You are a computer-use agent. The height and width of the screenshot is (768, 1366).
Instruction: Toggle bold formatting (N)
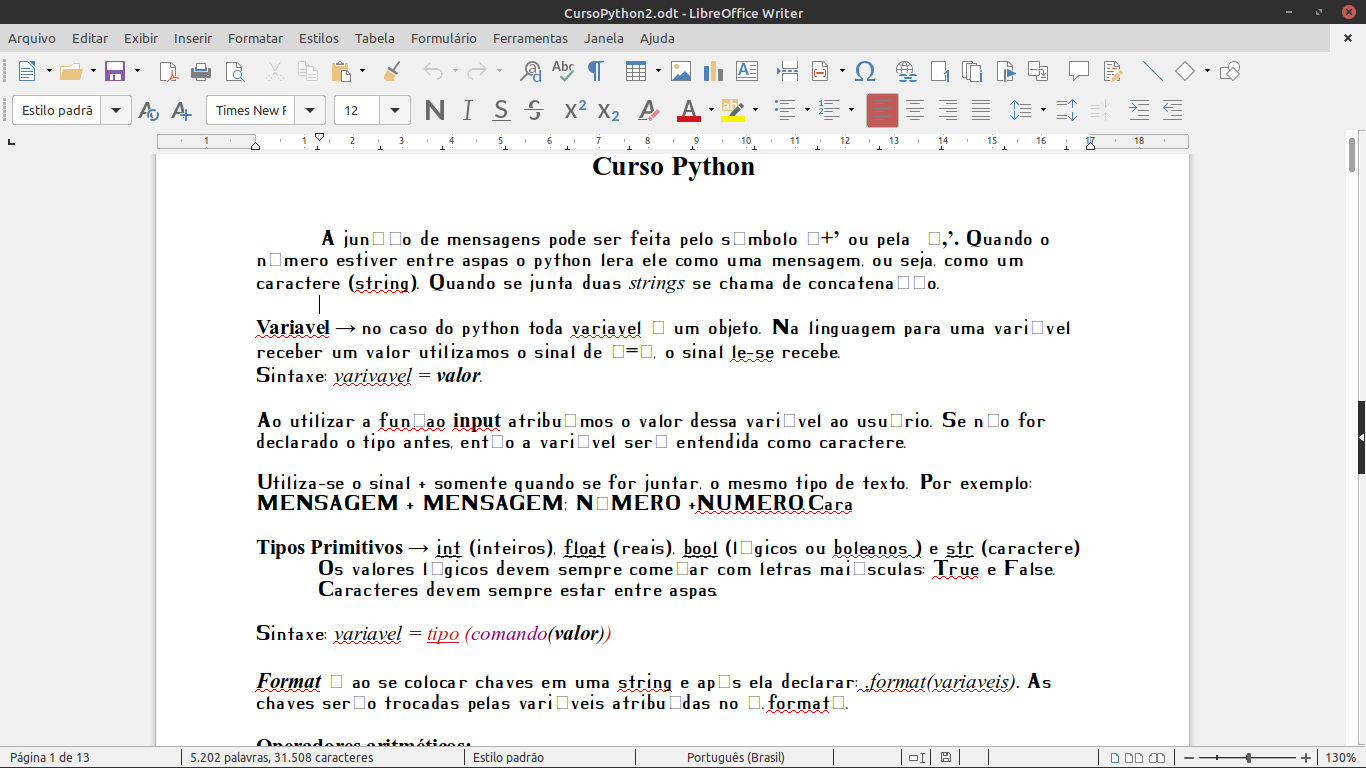pos(435,110)
